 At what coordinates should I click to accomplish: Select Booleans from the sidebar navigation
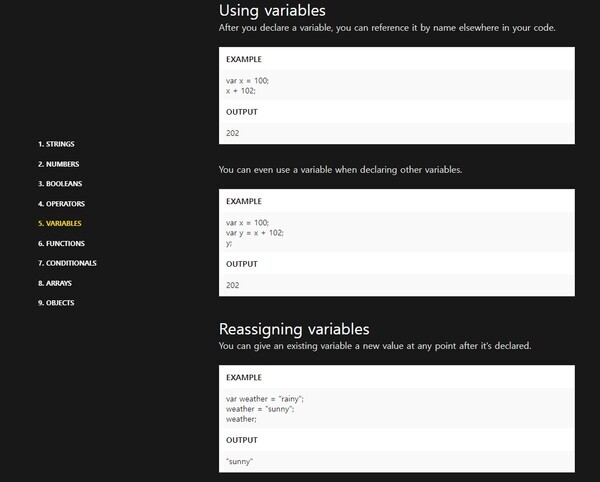(x=60, y=184)
